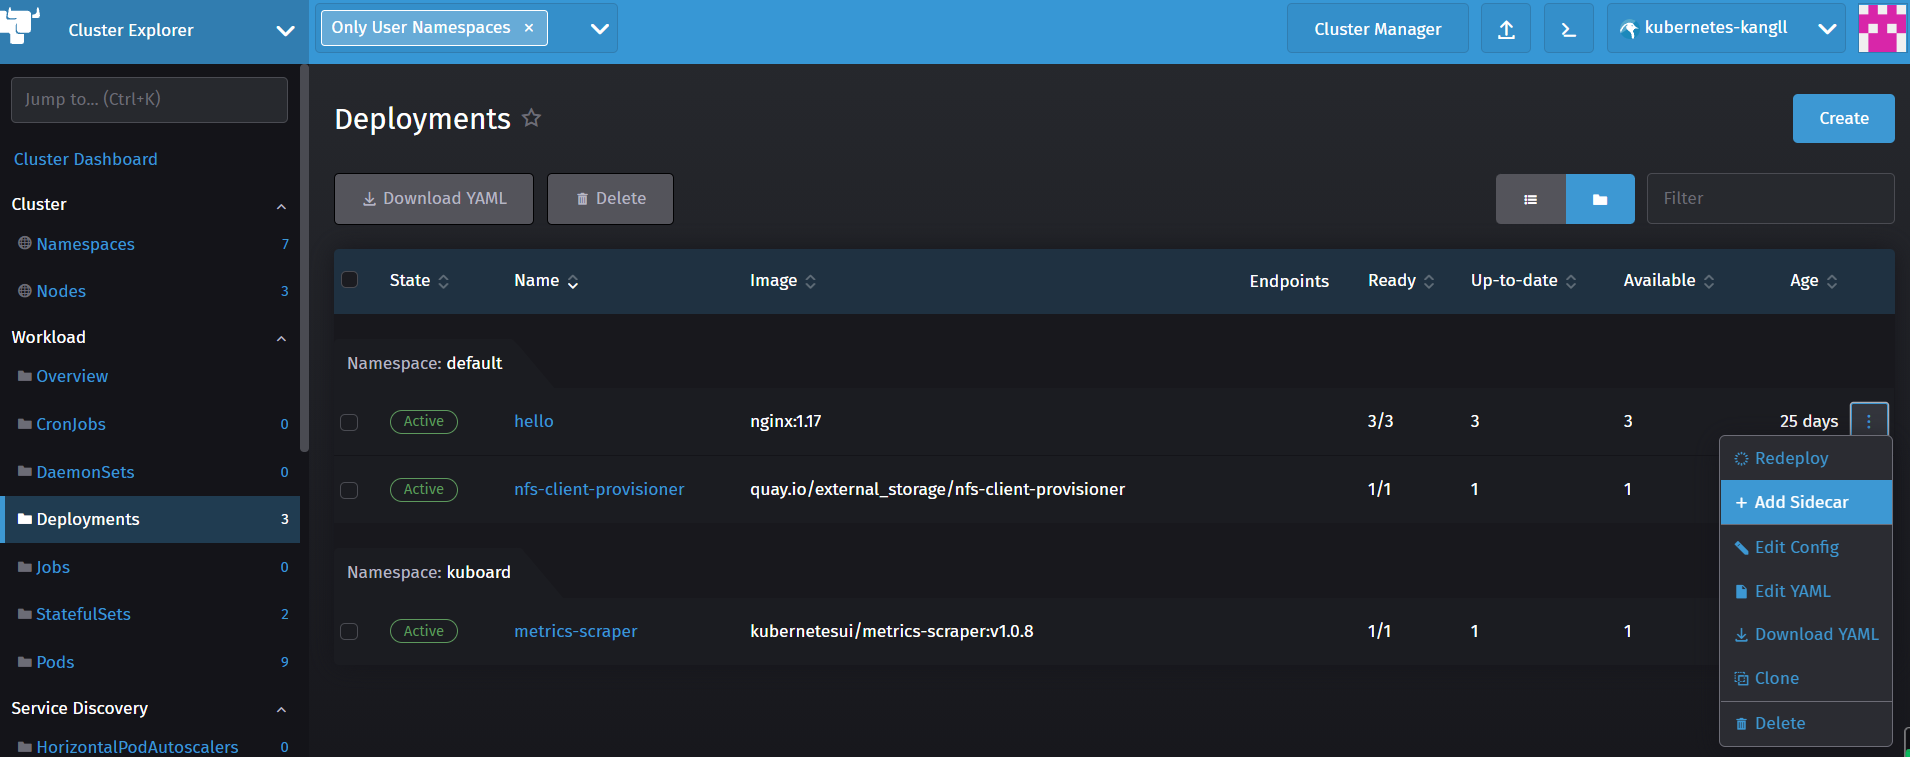The width and height of the screenshot is (1910, 757).
Task: Collapse the Workload section chevron
Action: click(x=281, y=339)
